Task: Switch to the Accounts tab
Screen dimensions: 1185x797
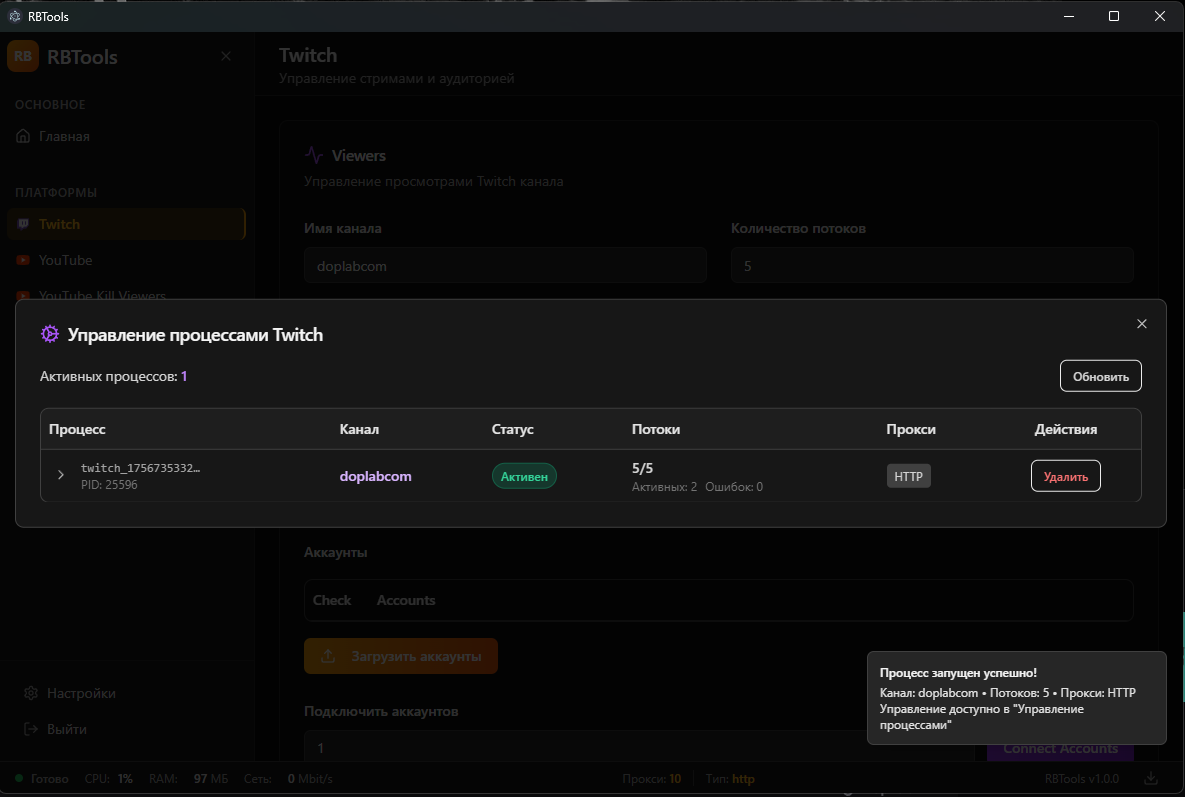Action: click(x=405, y=600)
